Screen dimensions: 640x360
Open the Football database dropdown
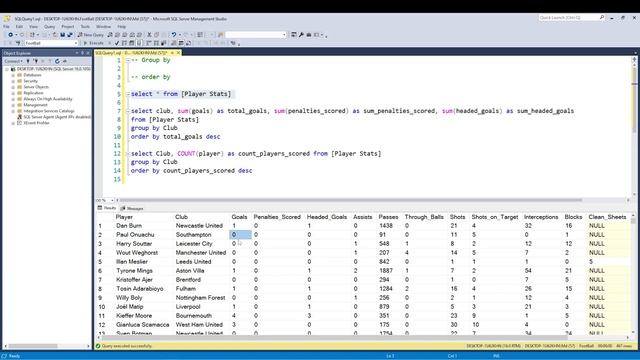point(76,43)
